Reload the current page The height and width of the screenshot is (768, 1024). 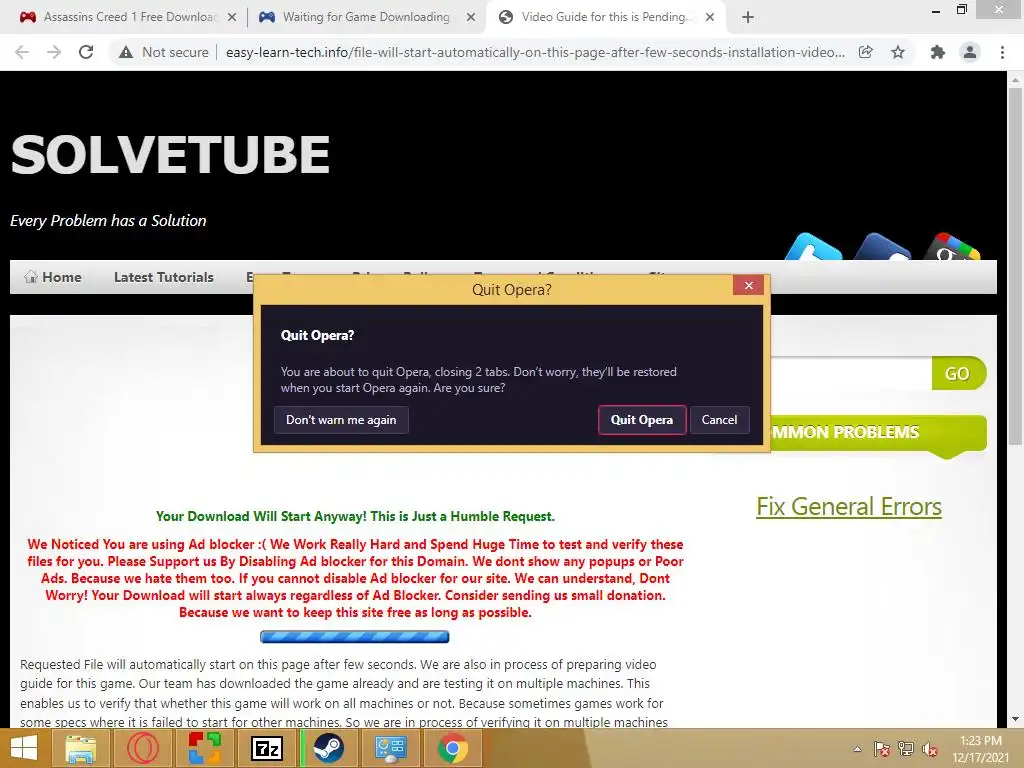[x=86, y=52]
